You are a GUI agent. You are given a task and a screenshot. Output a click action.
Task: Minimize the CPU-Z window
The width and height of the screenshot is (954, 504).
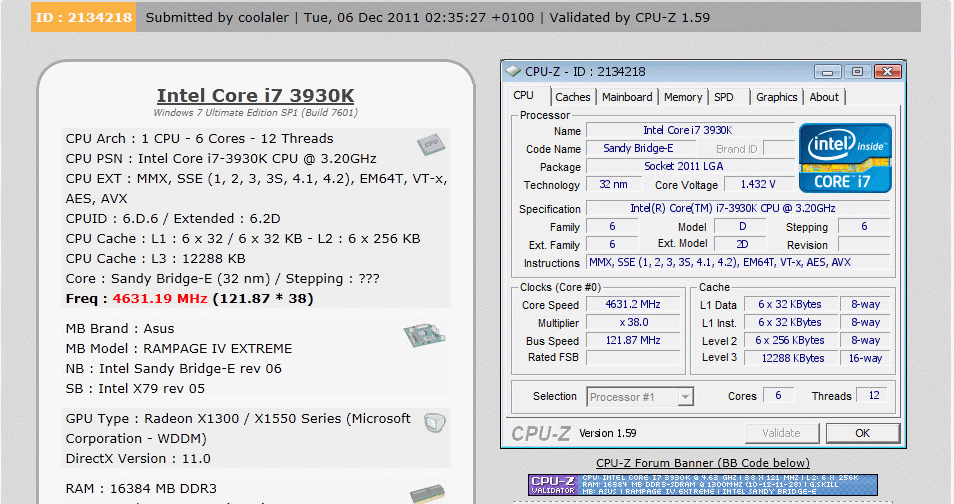click(x=827, y=72)
